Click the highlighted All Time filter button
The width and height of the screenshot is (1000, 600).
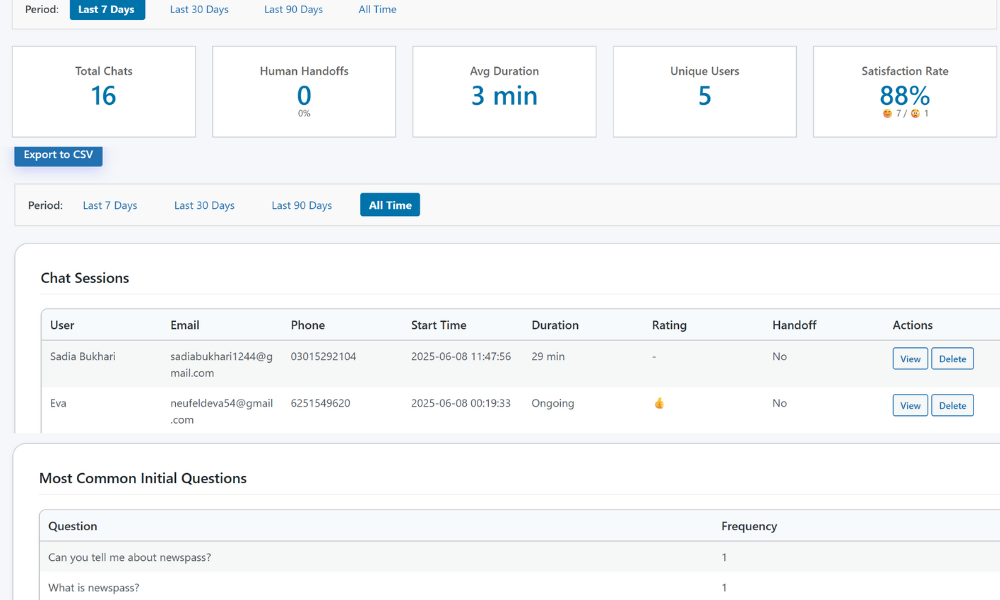point(390,205)
